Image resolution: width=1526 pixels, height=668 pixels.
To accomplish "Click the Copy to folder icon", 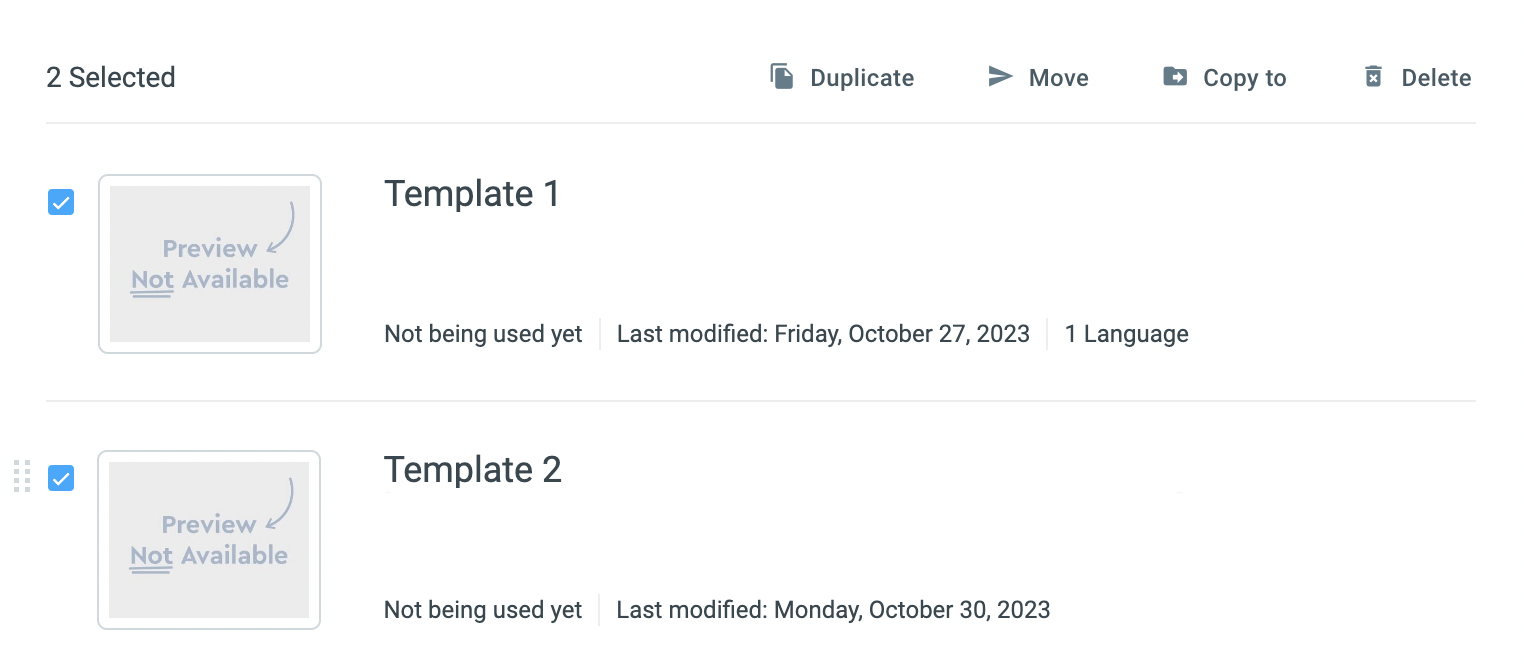I will (x=1175, y=77).
